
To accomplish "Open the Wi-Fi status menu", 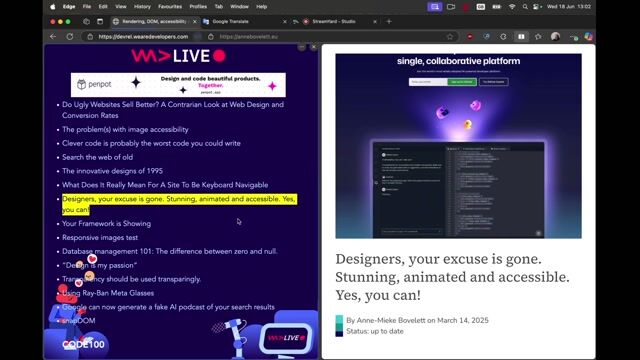I will point(512,7).
